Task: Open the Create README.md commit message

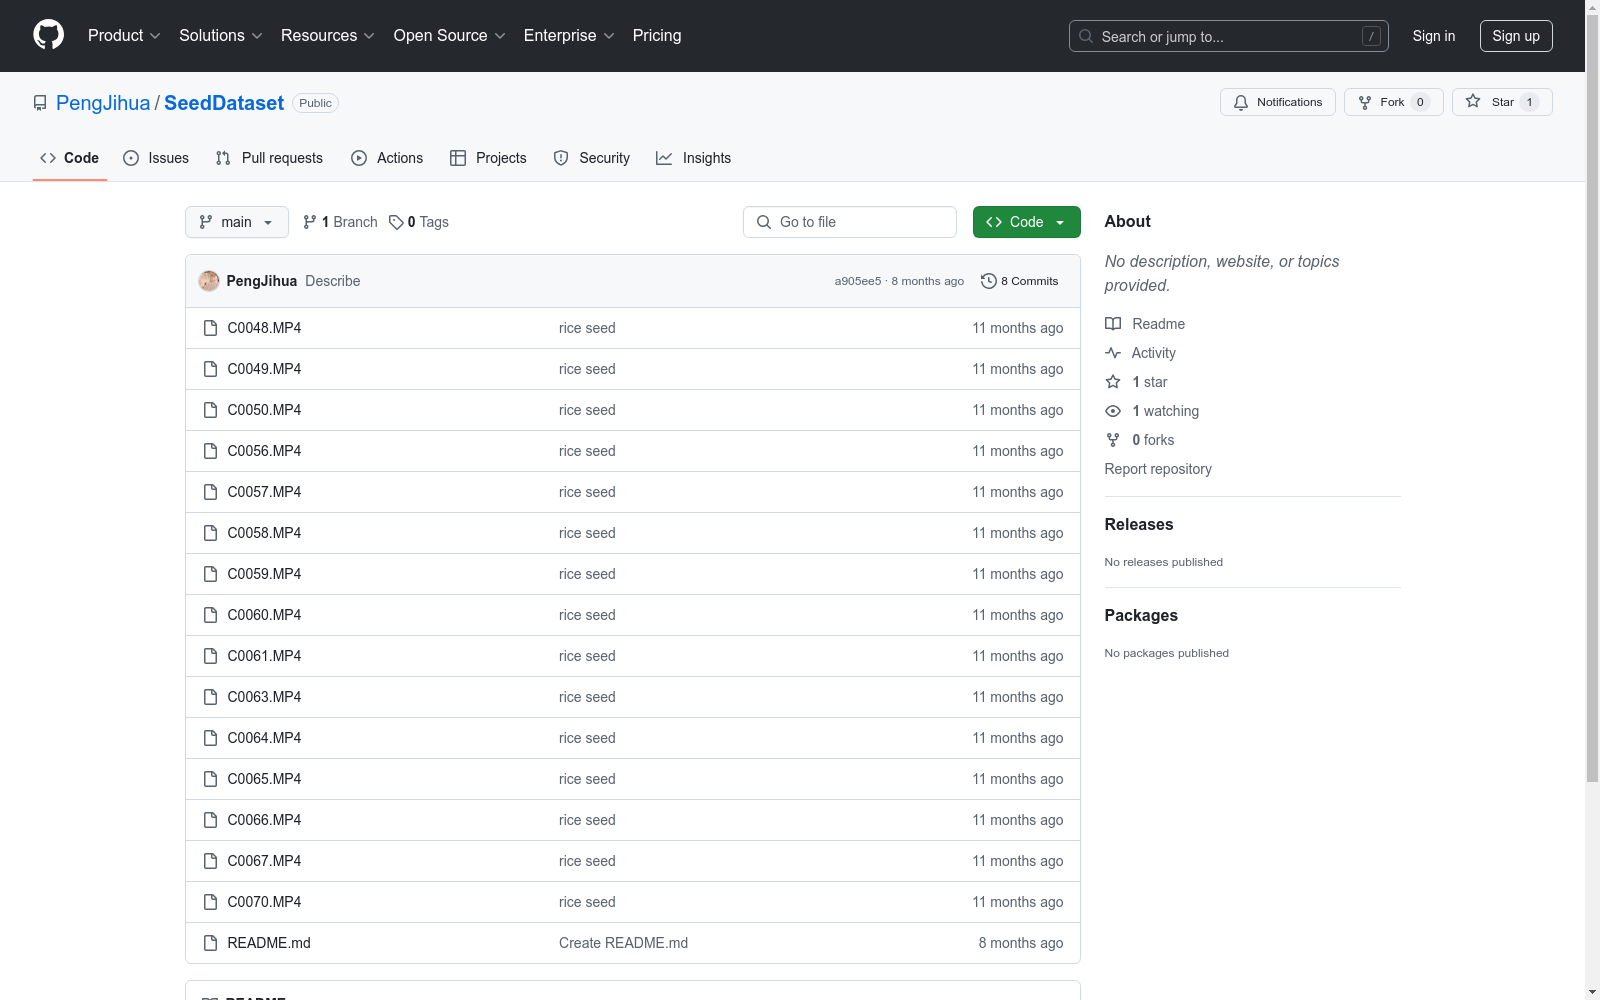Action: 623,943
